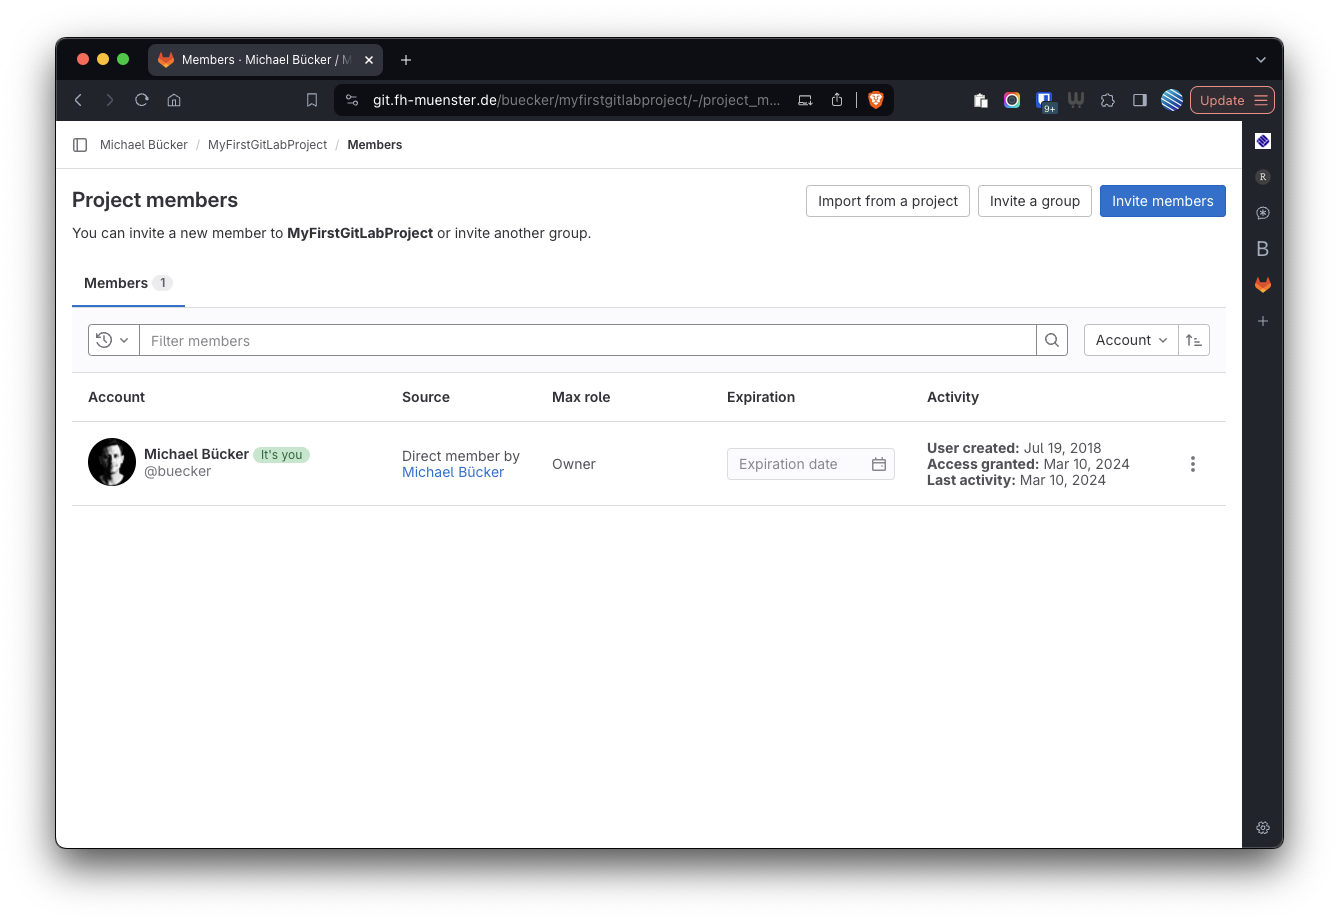Submit the member filter search

coord(1052,340)
